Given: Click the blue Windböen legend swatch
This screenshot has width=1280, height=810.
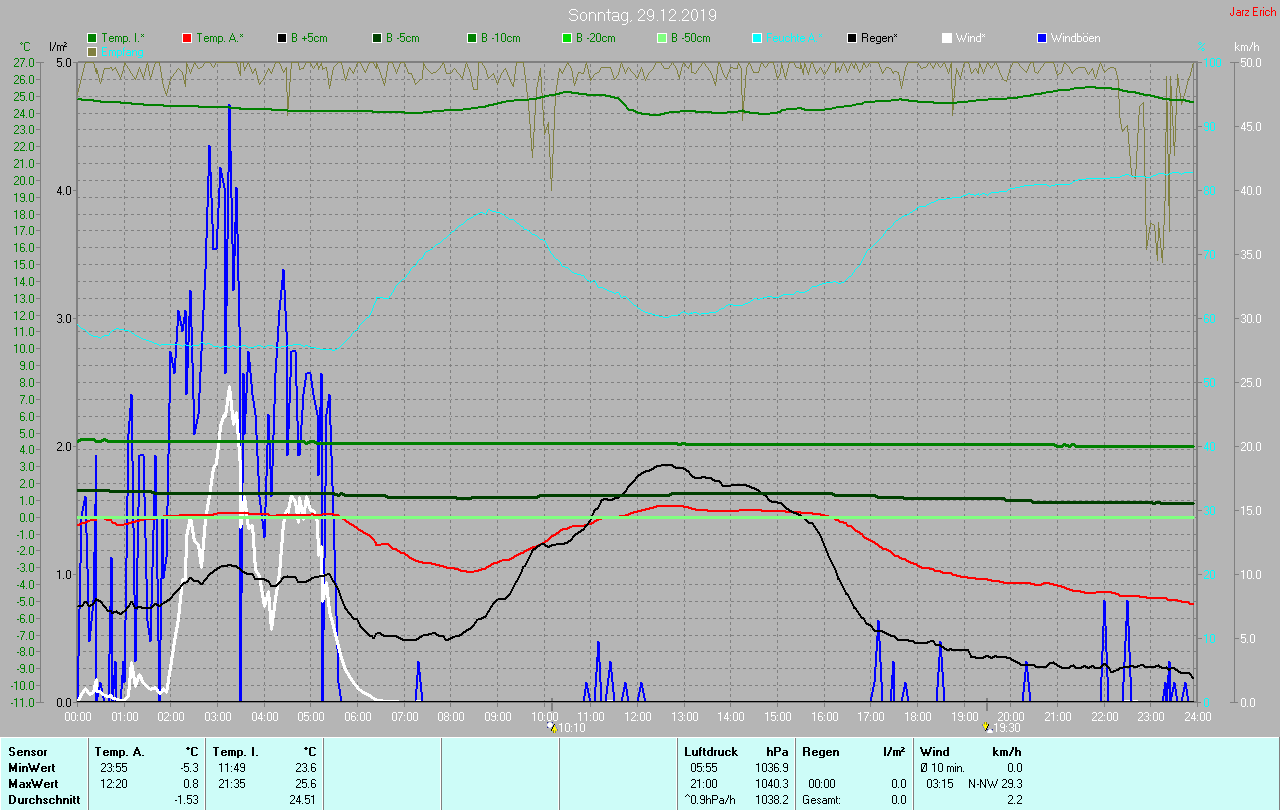Looking at the screenshot, I should tap(1042, 38).
